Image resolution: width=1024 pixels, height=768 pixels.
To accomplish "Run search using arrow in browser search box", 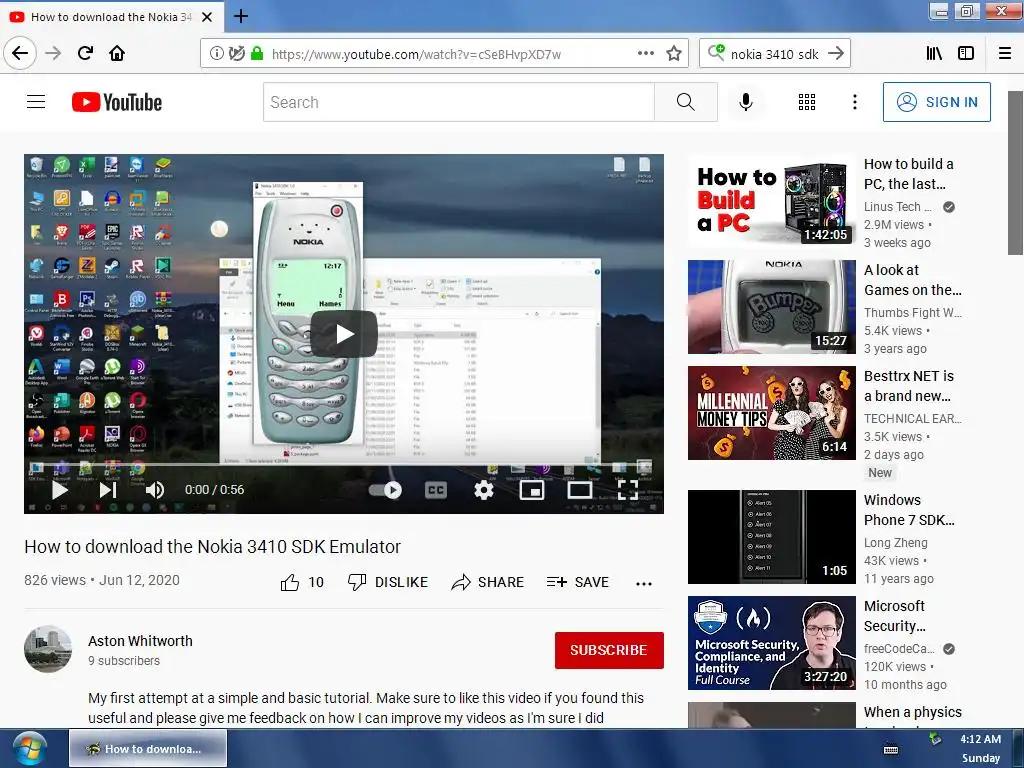I will pos(836,54).
